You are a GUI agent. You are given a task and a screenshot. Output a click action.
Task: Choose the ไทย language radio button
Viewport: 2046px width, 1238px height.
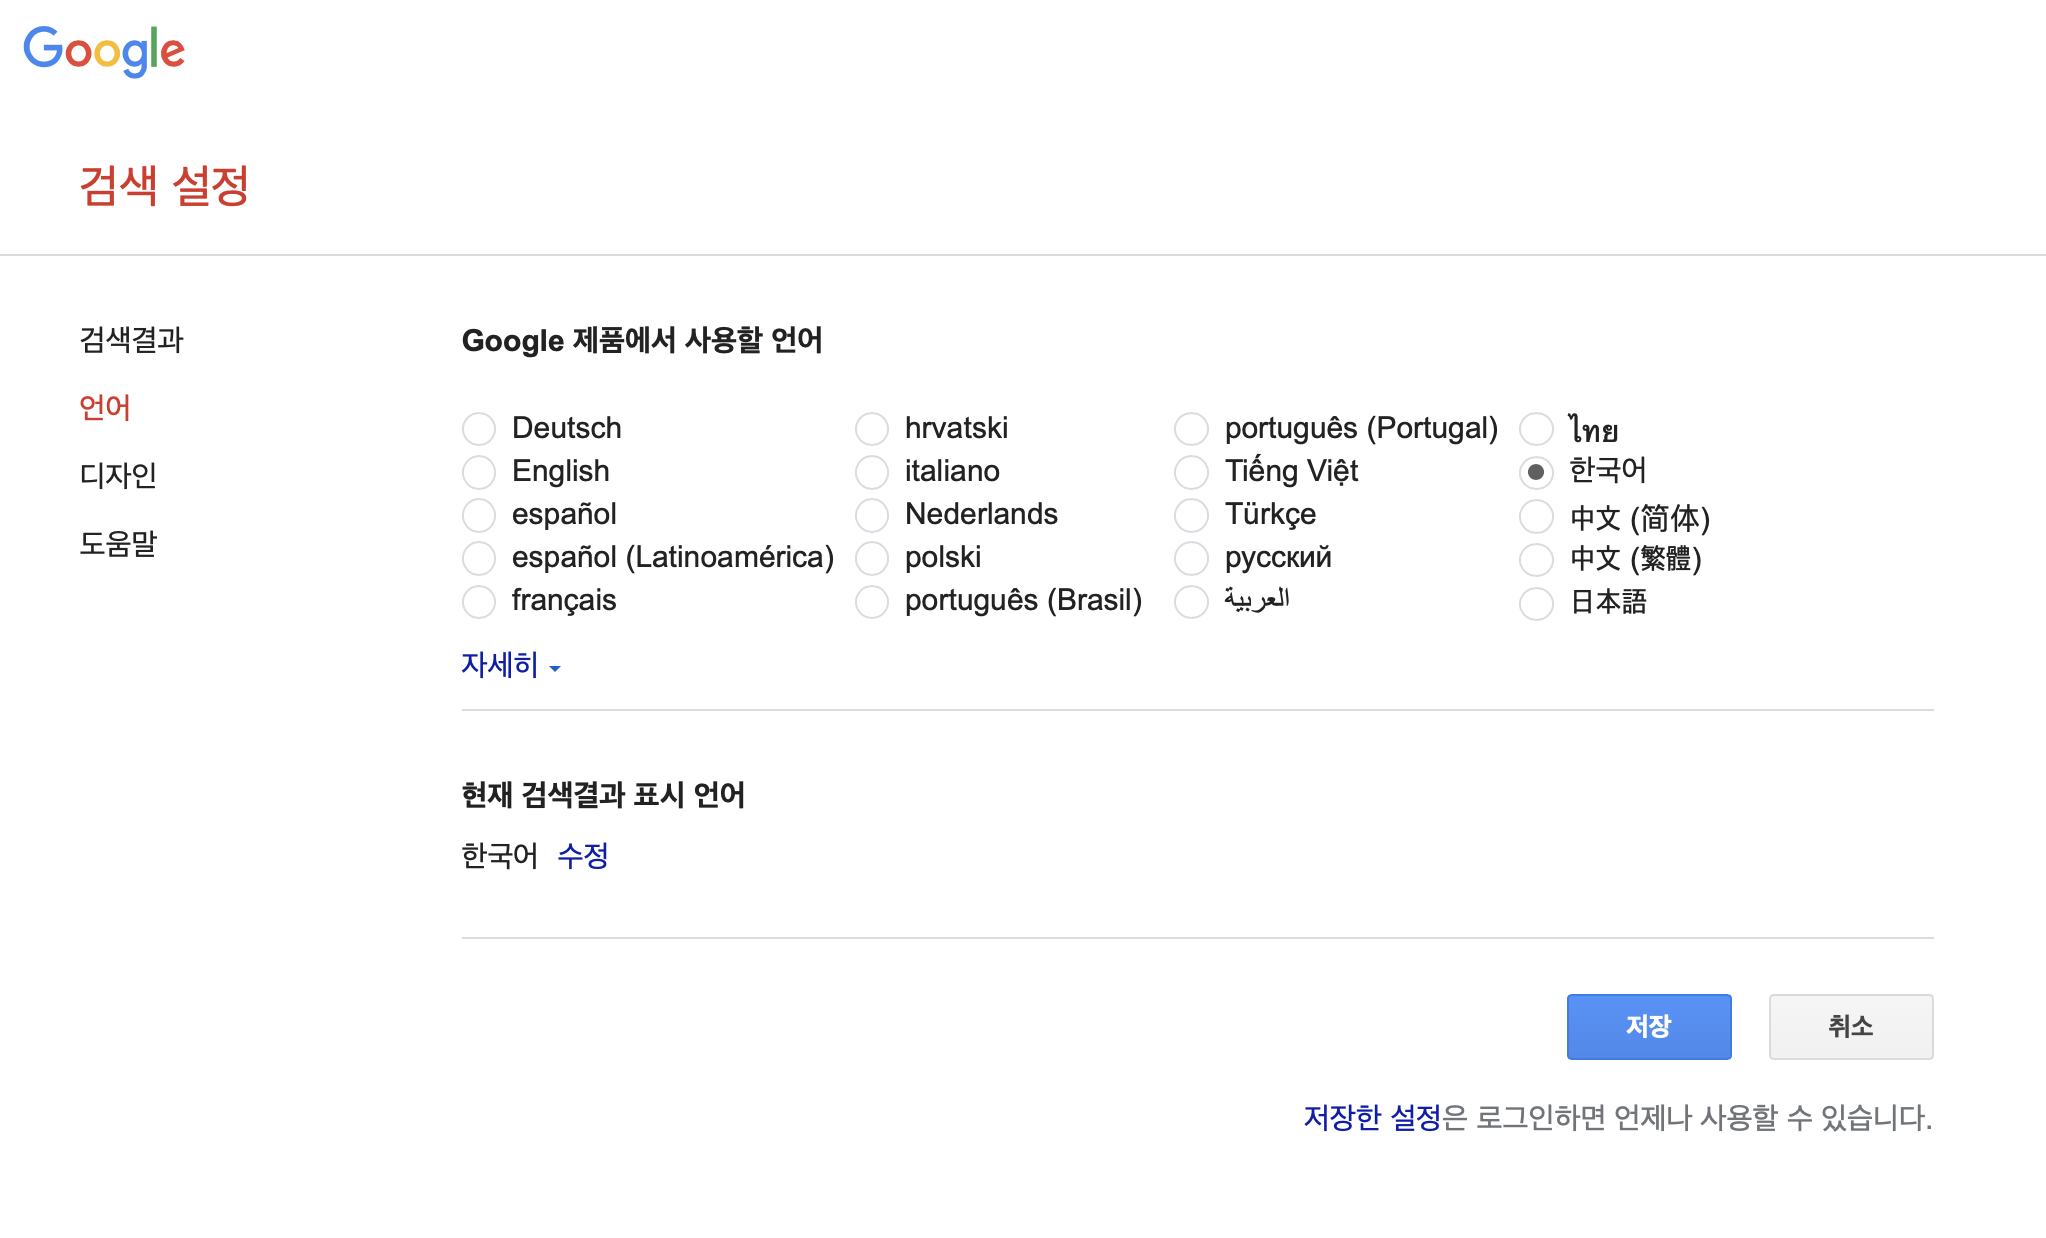tap(1536, 429)
